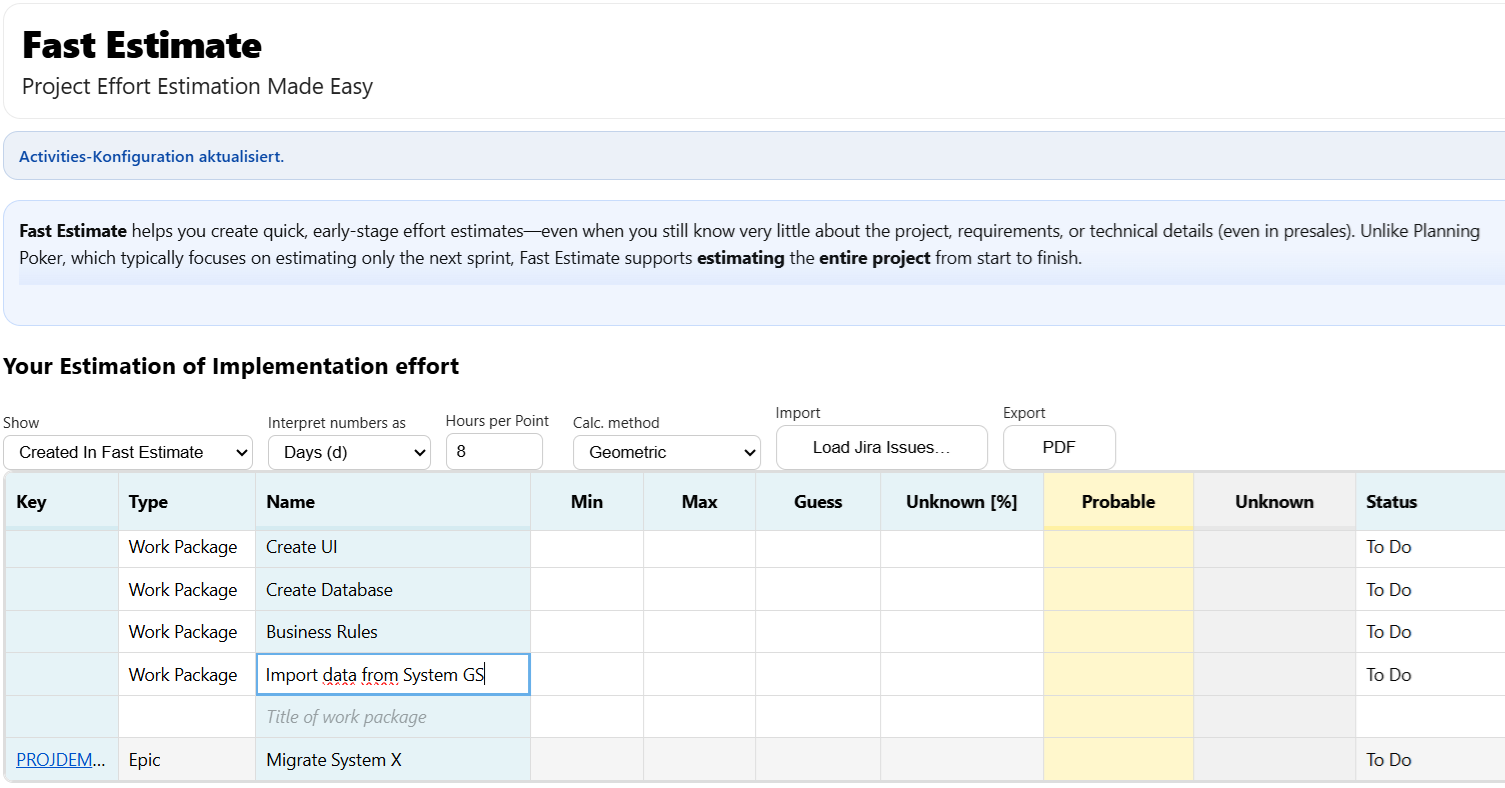Edit the Hours per Point value
This screenshot has width=1505, height=788.
tap(493, 452)
